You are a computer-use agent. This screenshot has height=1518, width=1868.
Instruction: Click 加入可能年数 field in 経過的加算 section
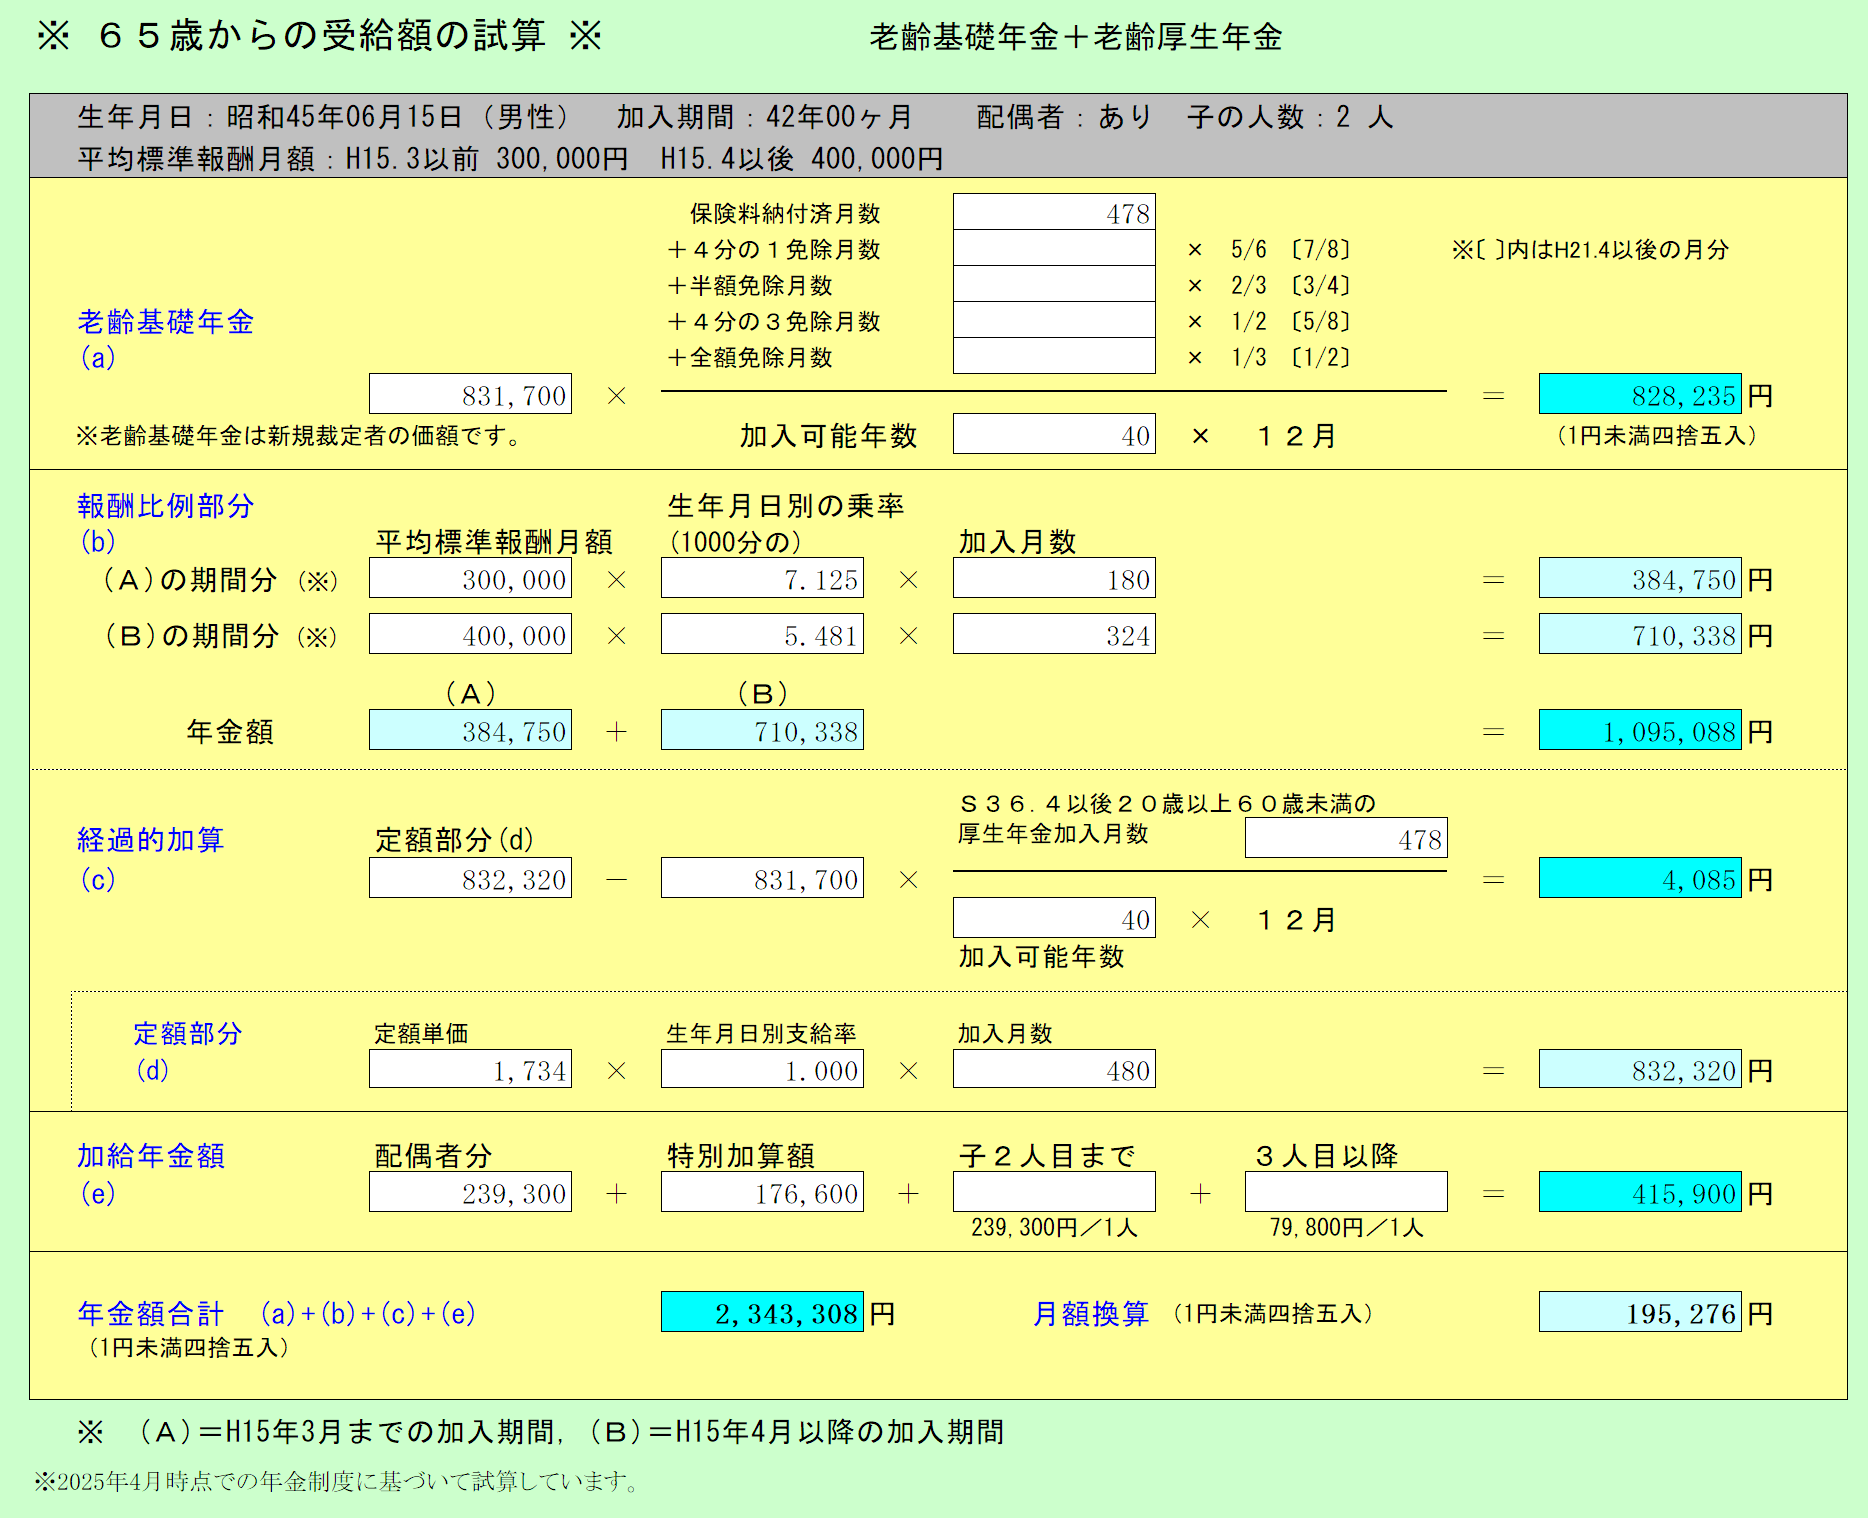1054,918
